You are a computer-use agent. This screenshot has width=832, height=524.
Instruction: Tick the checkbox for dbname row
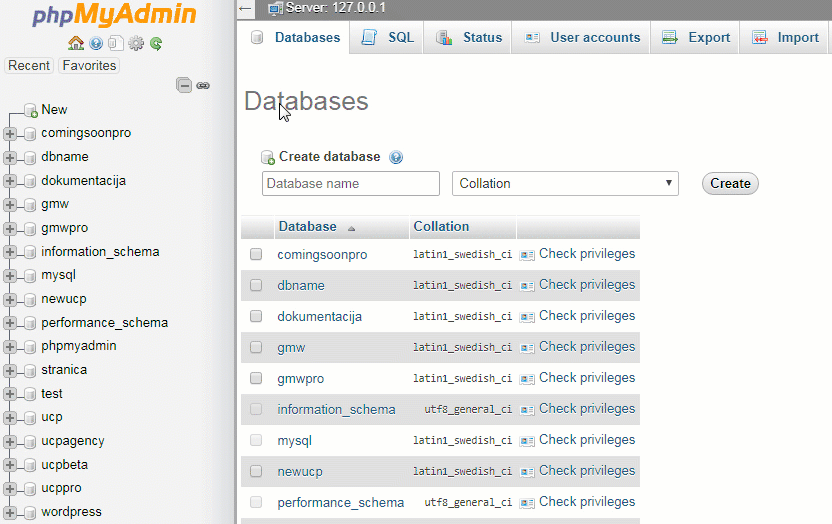pos(256,285)
